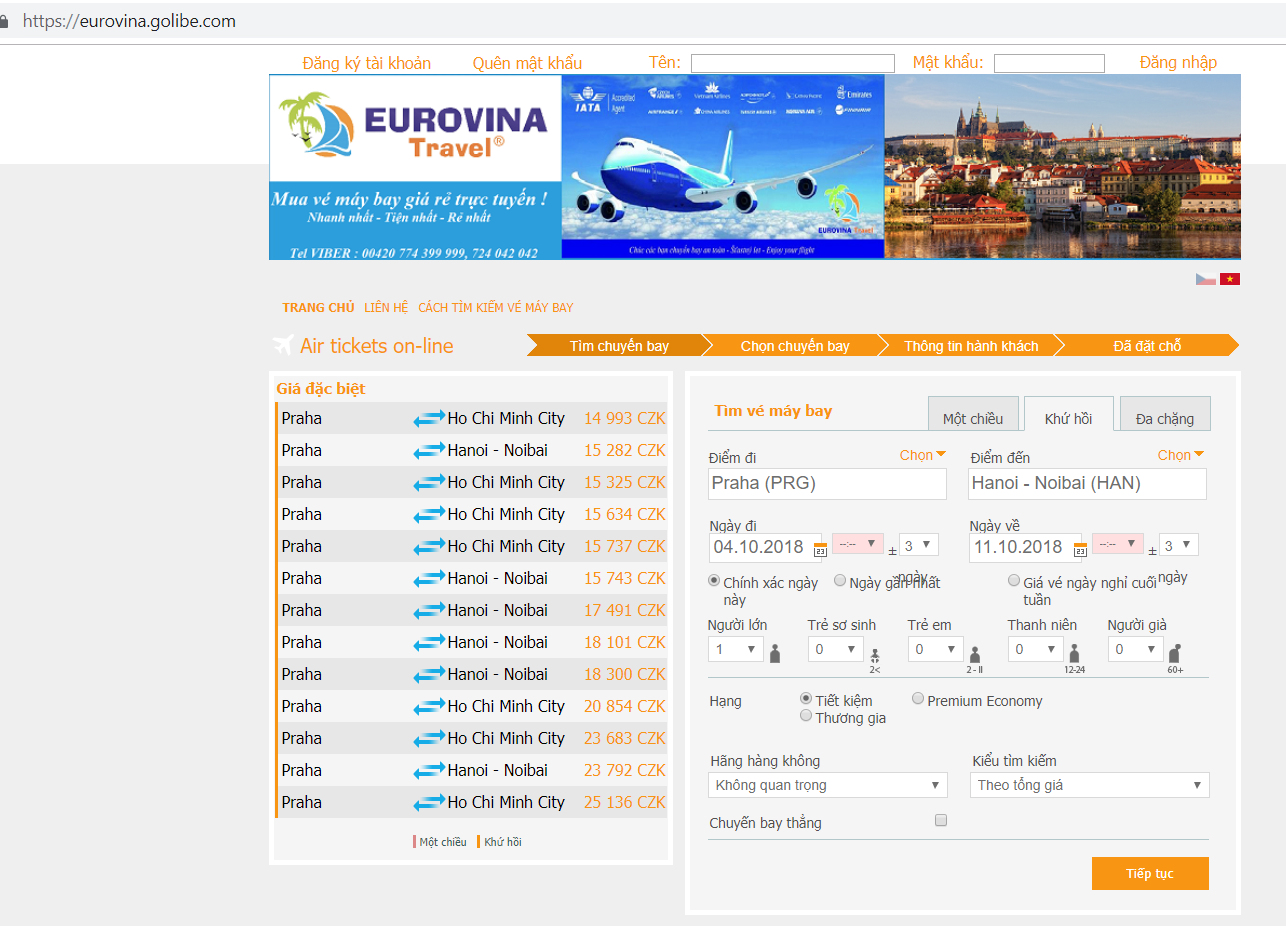Click the Prague cityscape banner image
1286x926 pixels.
tap(1063, 166)
